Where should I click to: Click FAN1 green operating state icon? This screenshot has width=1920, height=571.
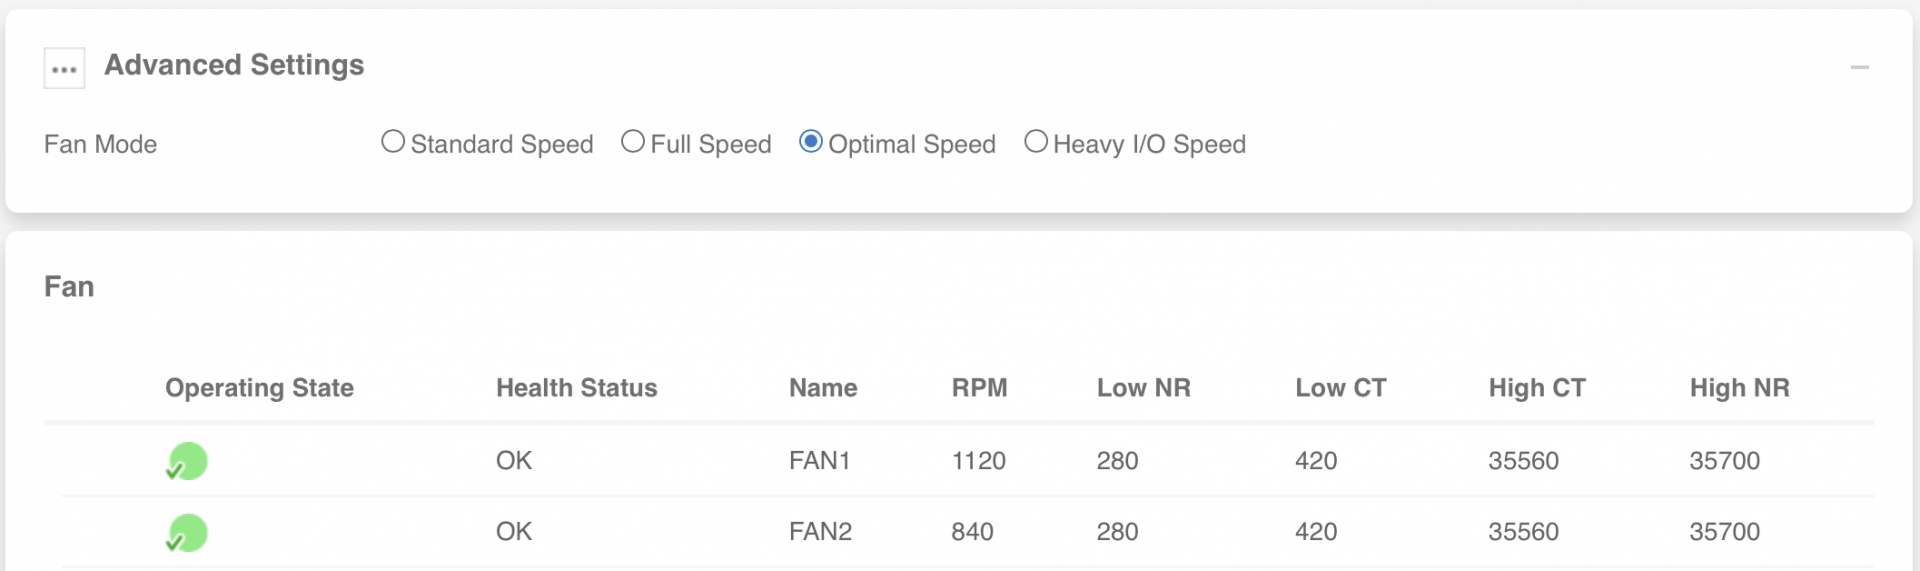tap(187, 461)
